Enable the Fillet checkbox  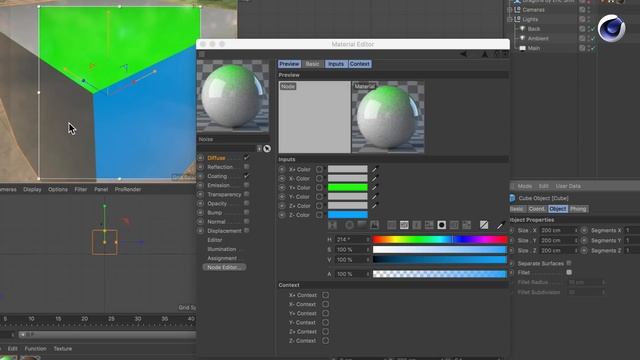[x=569, y=272]
